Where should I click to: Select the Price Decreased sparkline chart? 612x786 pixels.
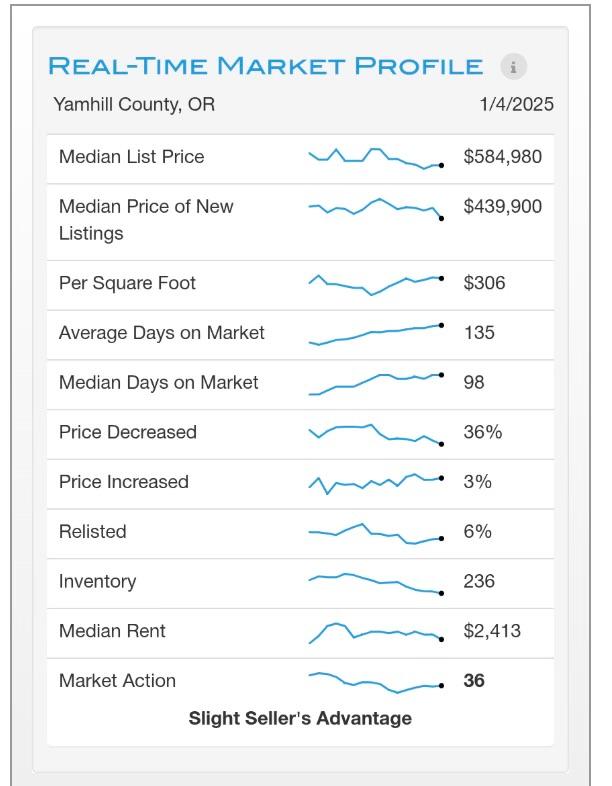click(376, 434)
